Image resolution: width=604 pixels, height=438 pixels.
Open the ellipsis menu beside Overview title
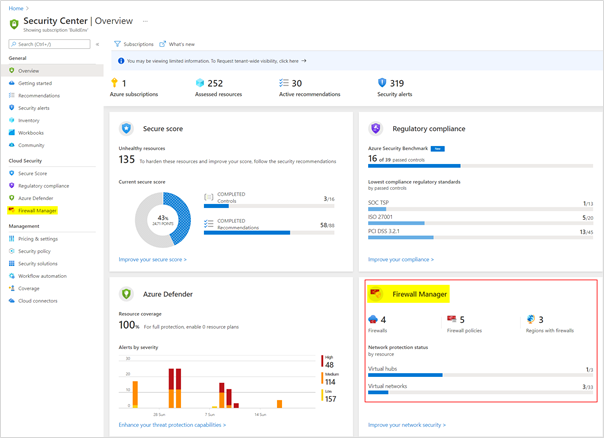coord(145,21)
